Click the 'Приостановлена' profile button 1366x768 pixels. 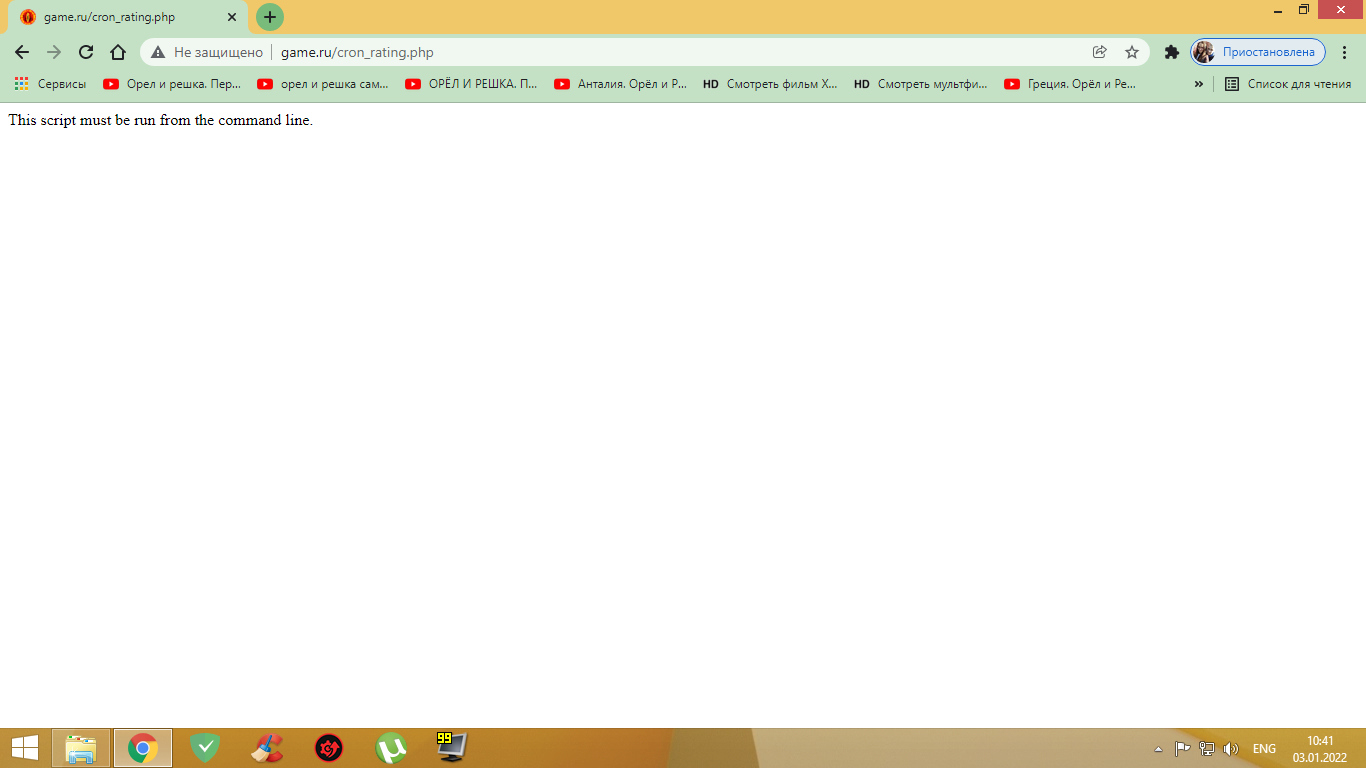(1258, 52)
